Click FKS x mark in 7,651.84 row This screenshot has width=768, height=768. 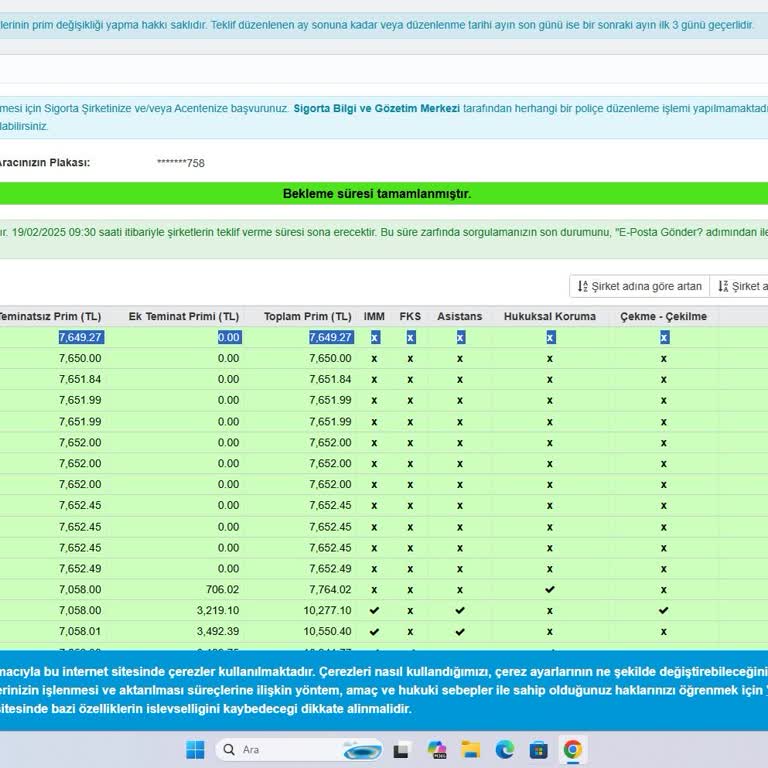click(x=410, y=380)
